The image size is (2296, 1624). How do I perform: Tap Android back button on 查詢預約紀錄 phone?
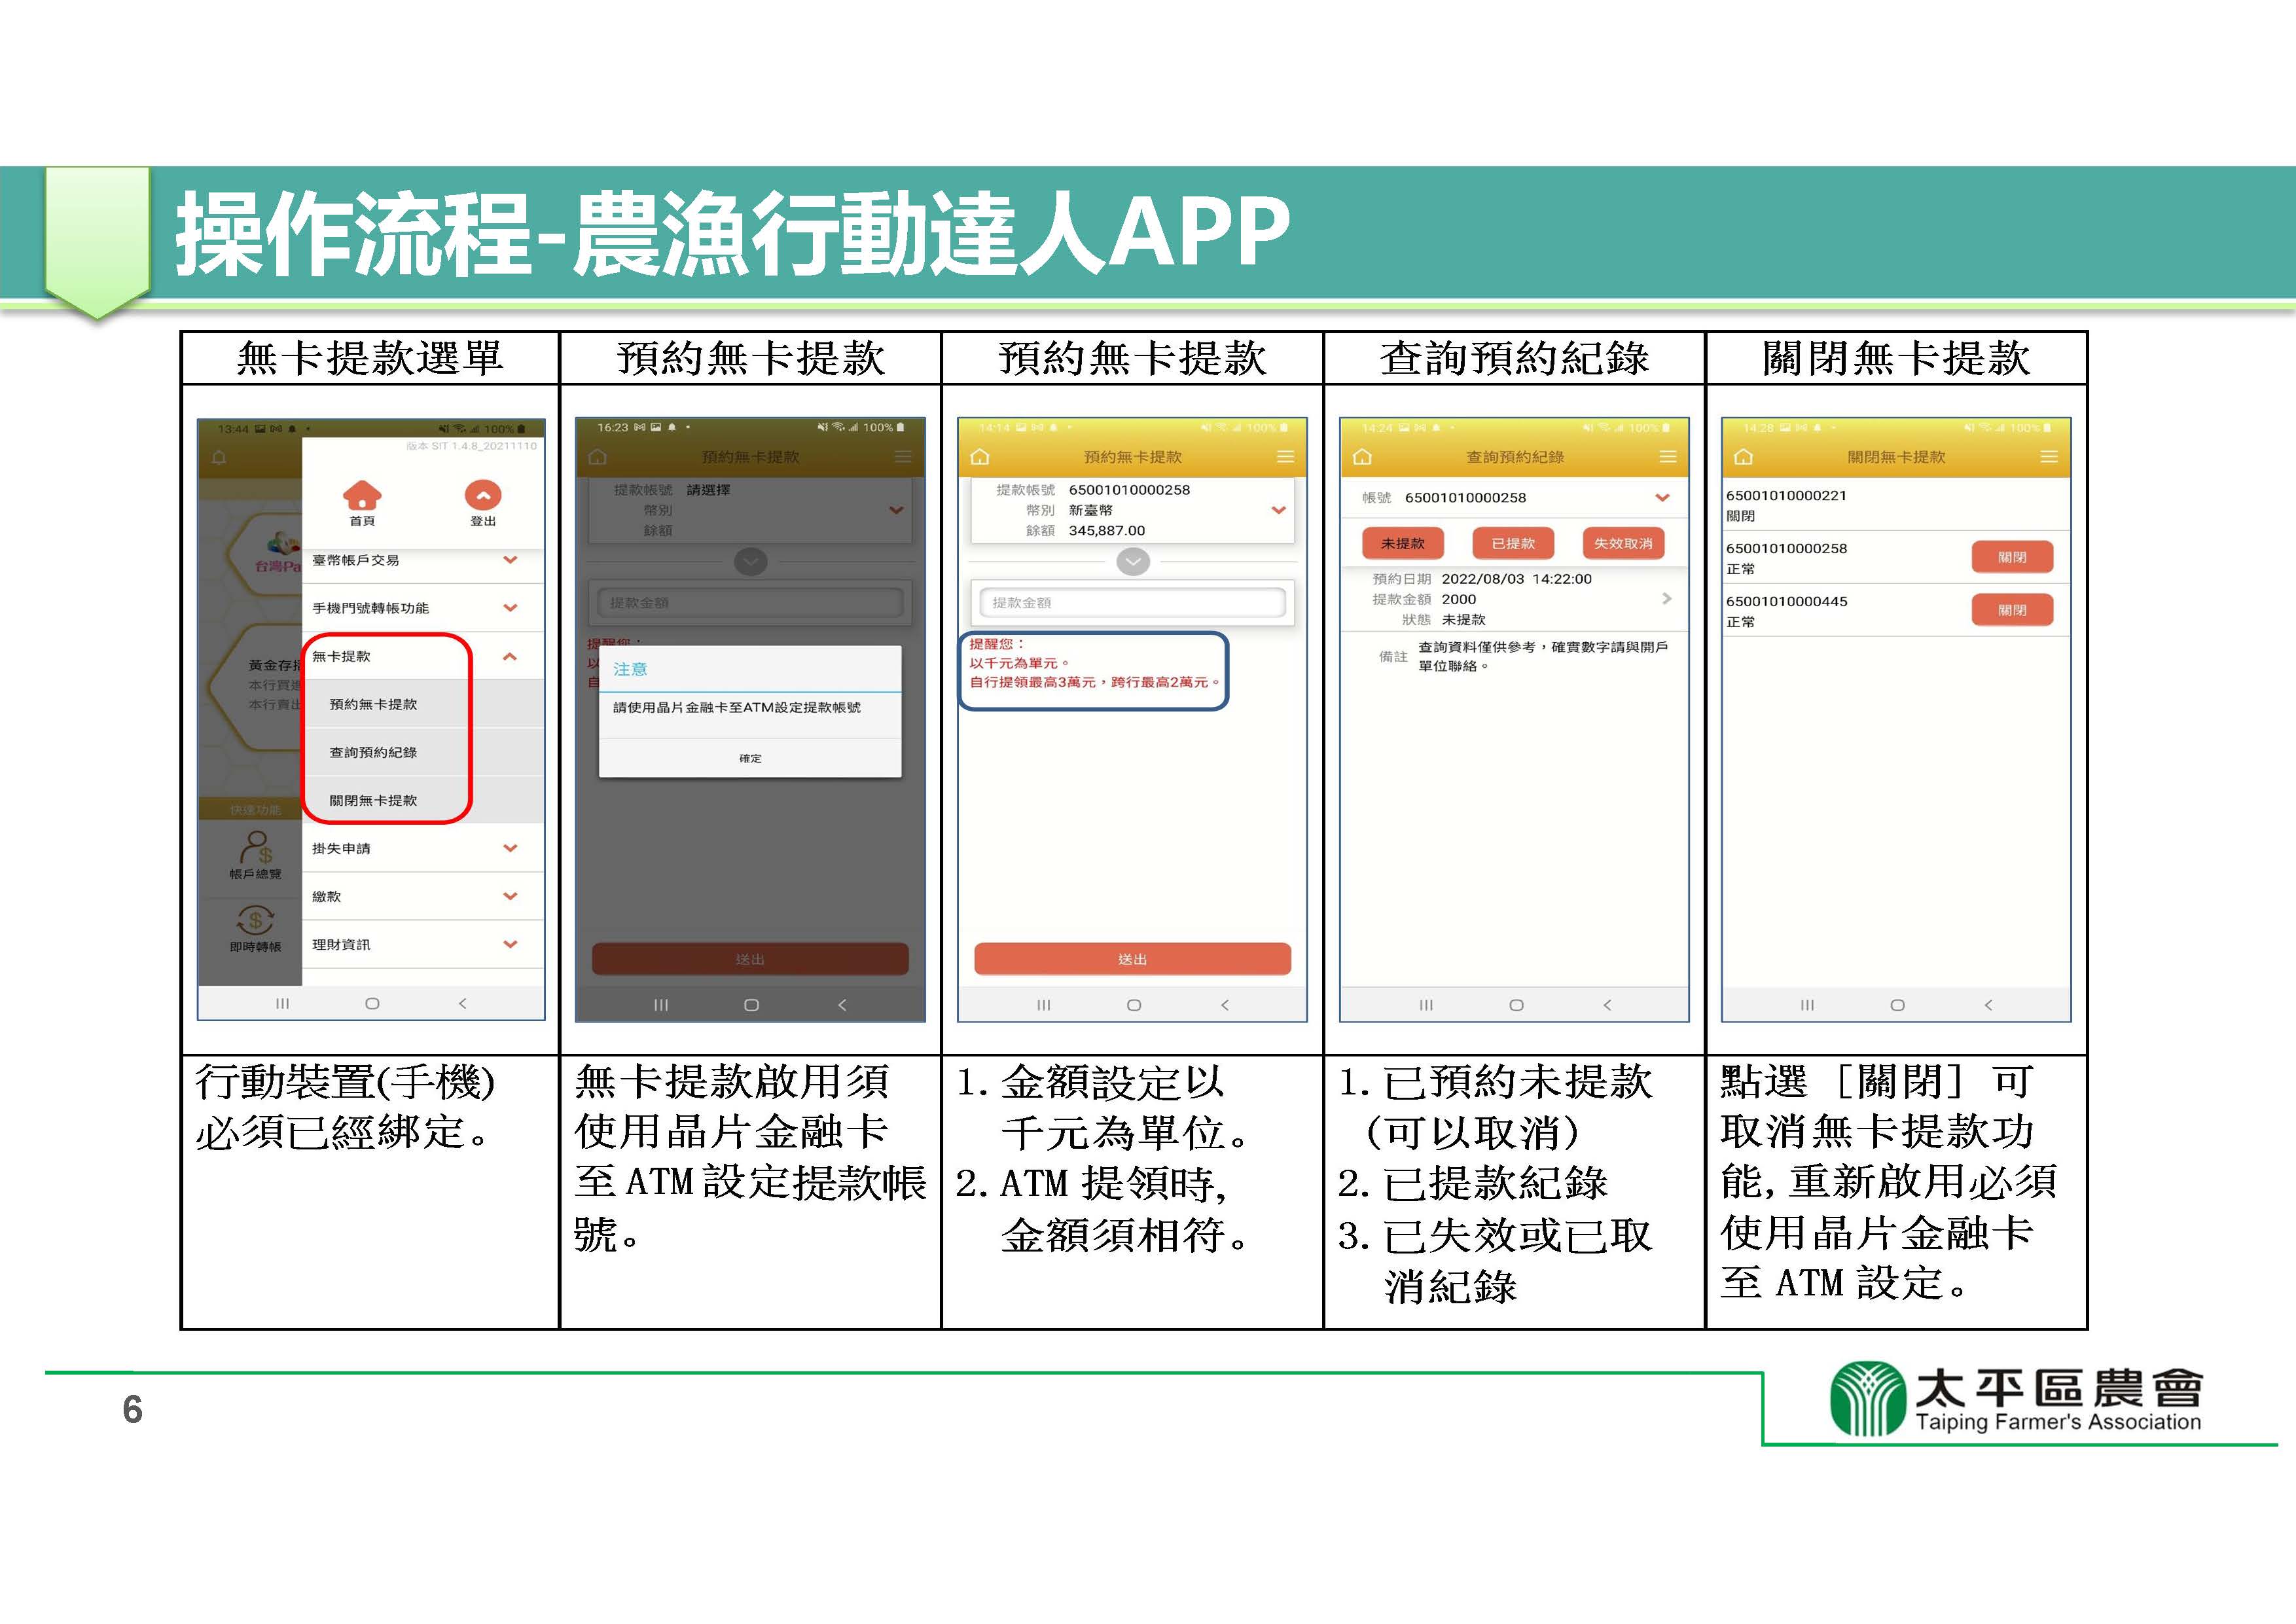(1607, 1005)
